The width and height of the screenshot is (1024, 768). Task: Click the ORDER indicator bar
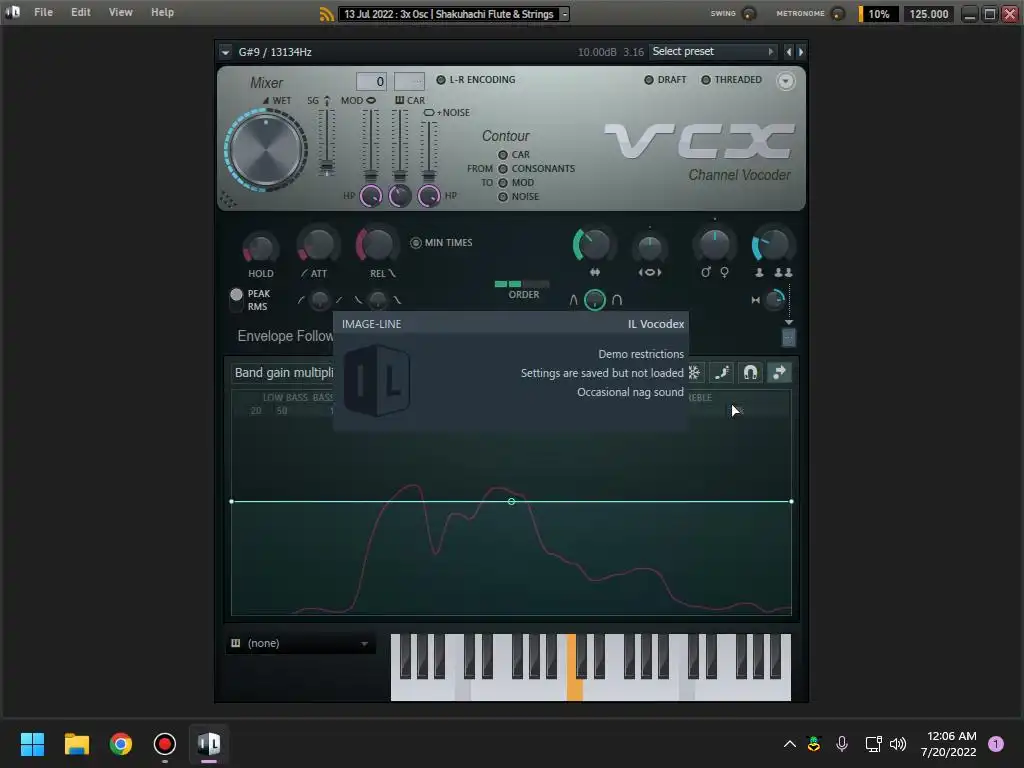(x=522, y=284)
